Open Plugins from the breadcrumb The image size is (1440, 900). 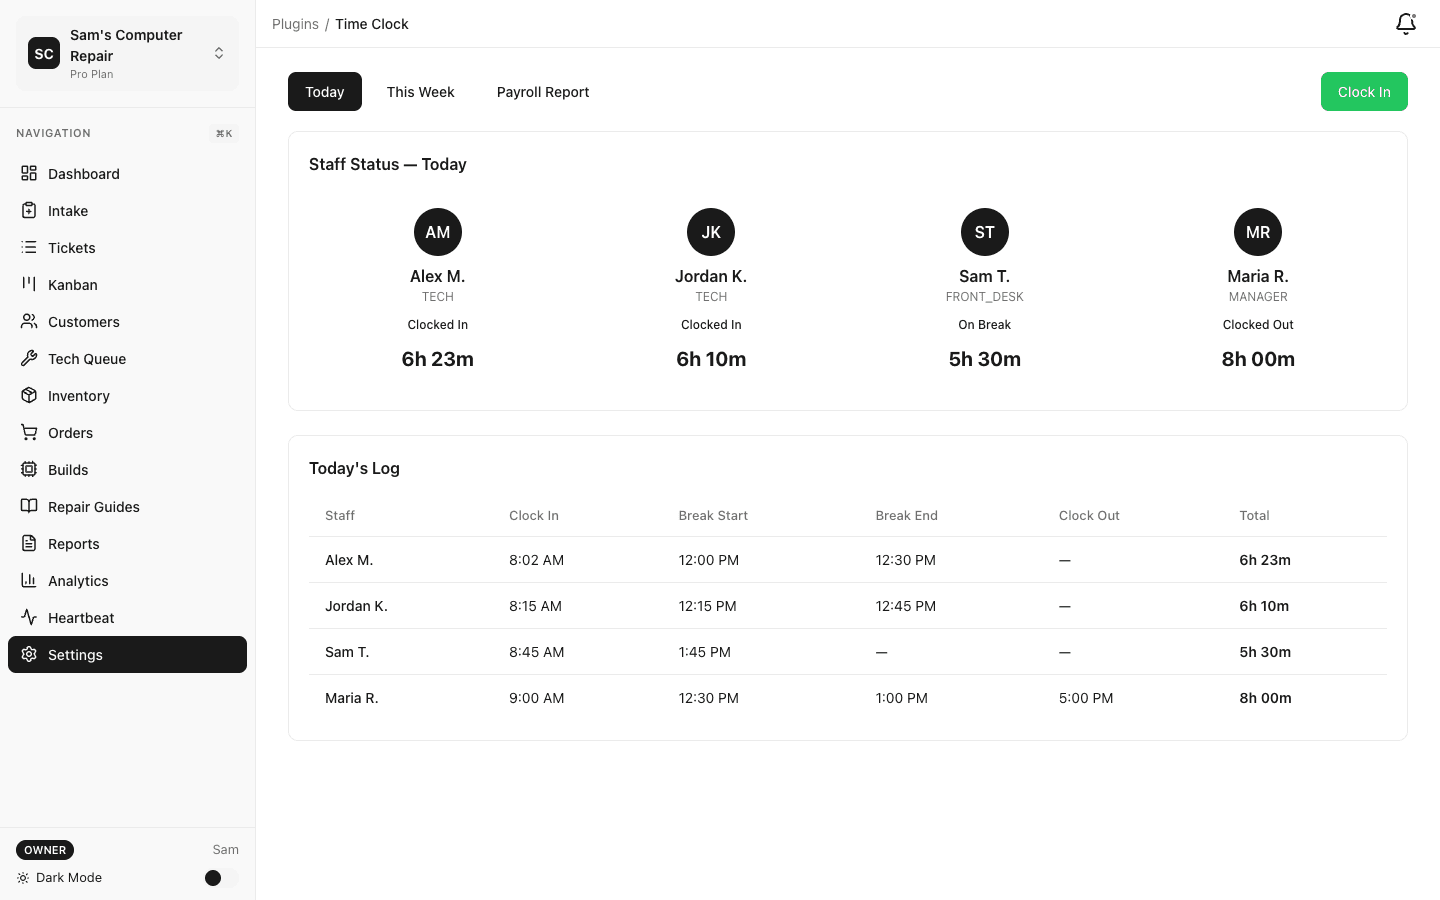click(294, 23)
